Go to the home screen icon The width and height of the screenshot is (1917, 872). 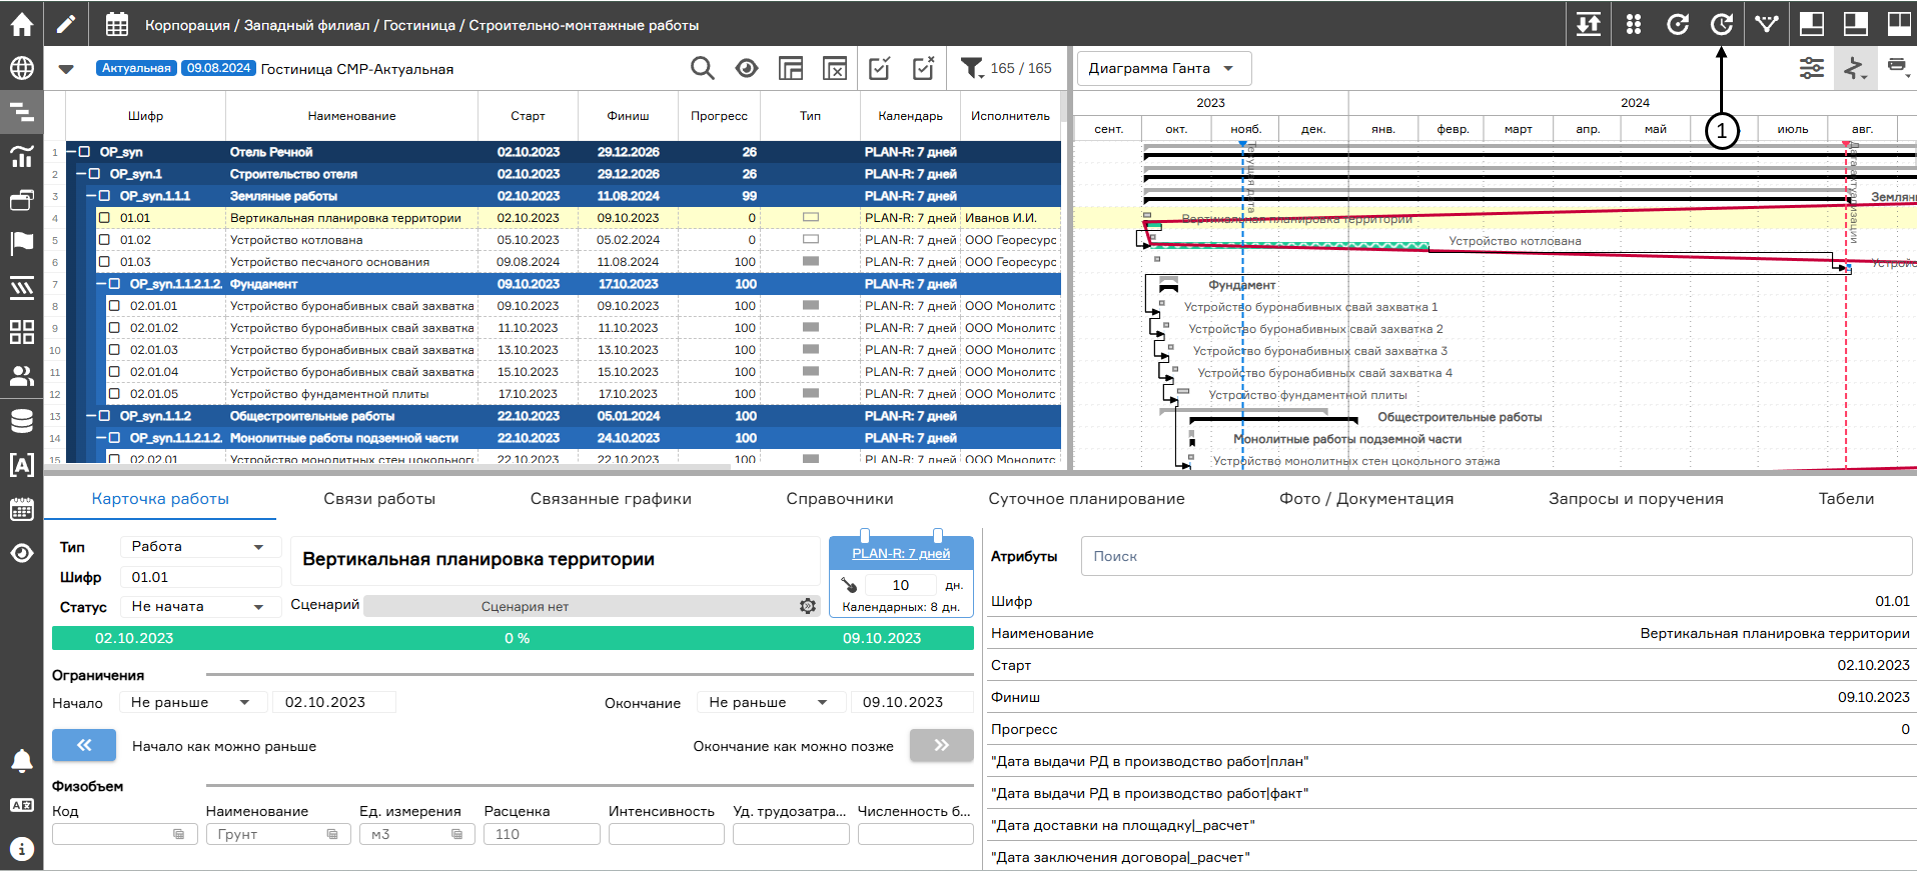click(21, 24)
